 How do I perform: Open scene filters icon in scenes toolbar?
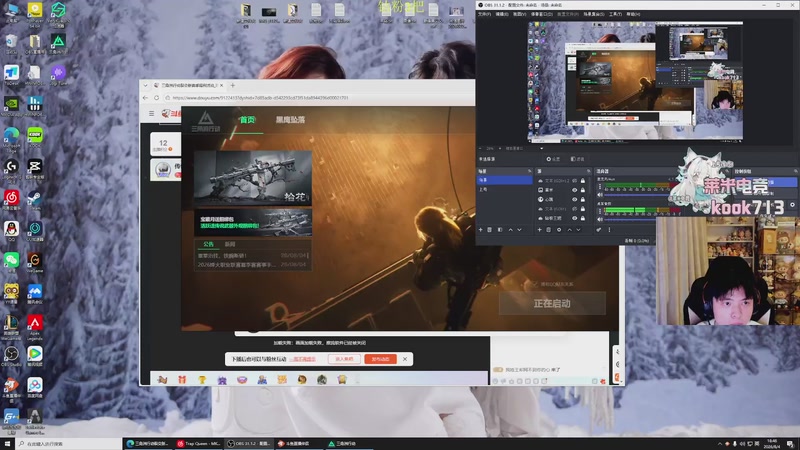[x=500, y=230]
